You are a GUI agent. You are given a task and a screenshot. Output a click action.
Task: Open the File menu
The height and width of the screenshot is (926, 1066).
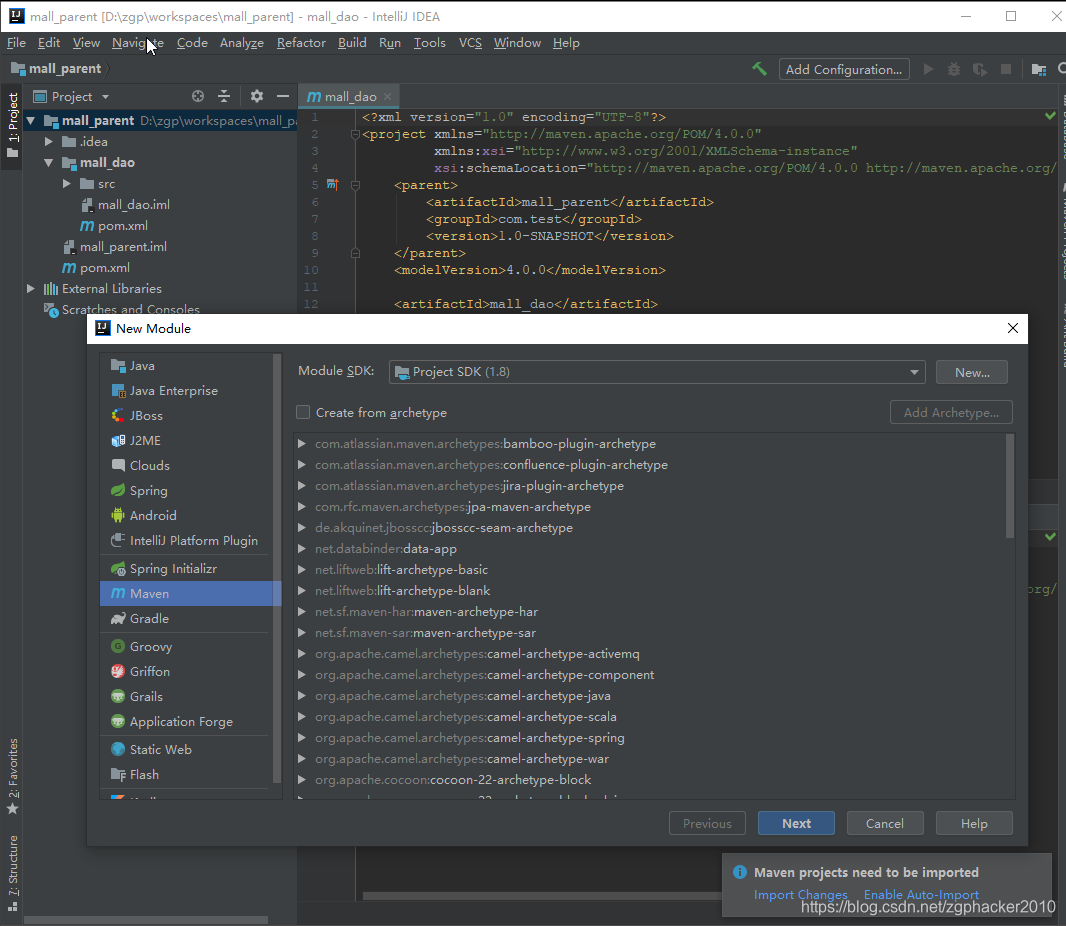point(16,43)
